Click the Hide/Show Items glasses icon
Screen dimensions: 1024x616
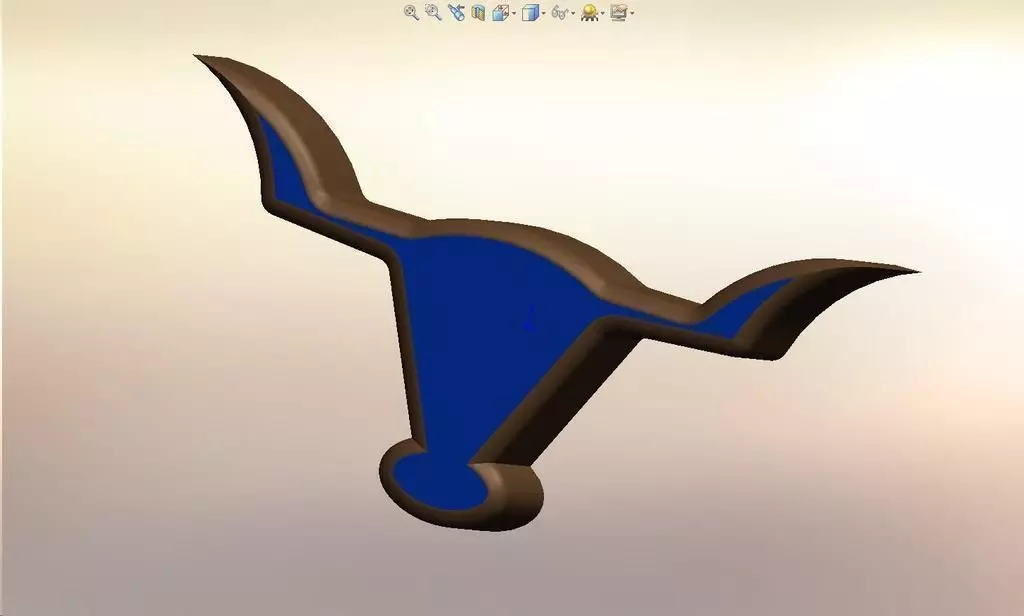(560, 12)
